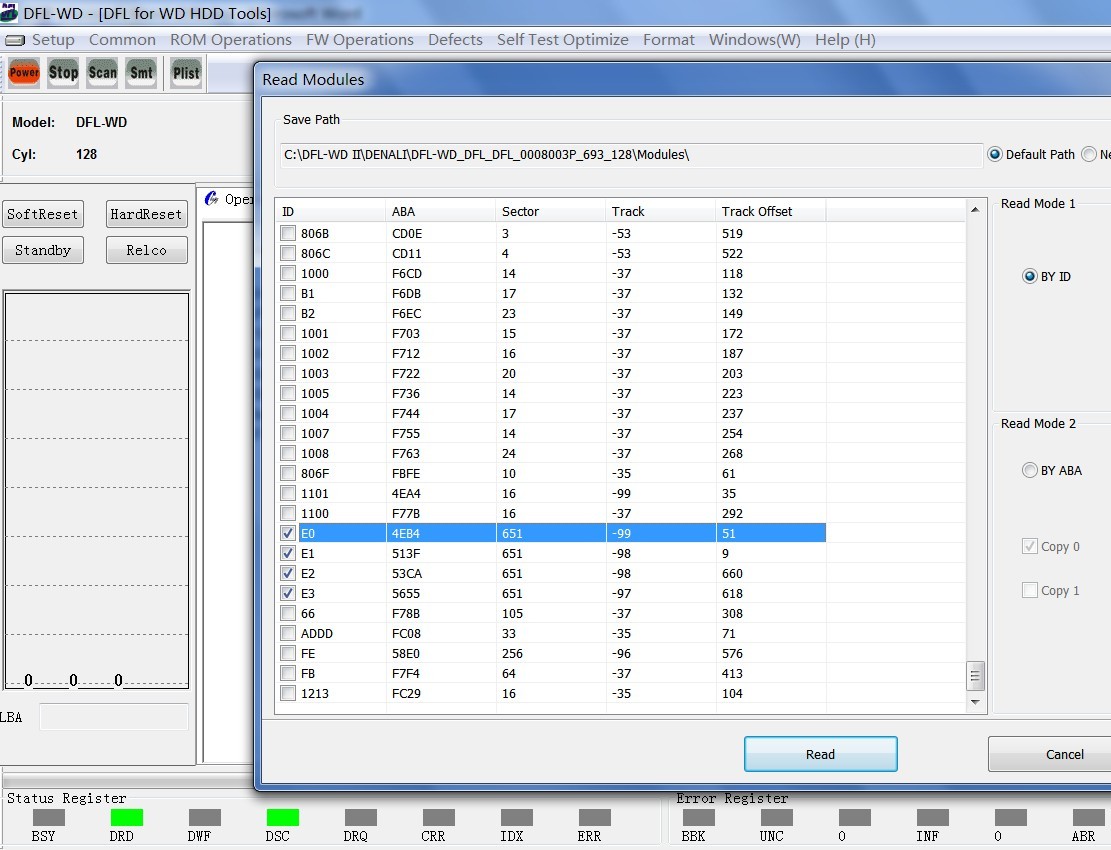Select module row B2
Viewport: 1111px width, 850px height.
click(x=551, y=313)
